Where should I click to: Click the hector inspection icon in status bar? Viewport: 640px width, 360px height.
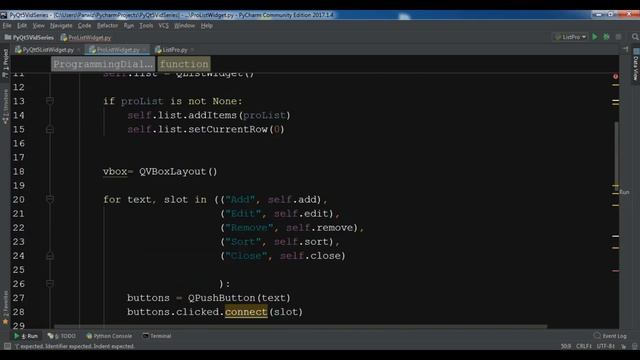click(x=635, y=346)
